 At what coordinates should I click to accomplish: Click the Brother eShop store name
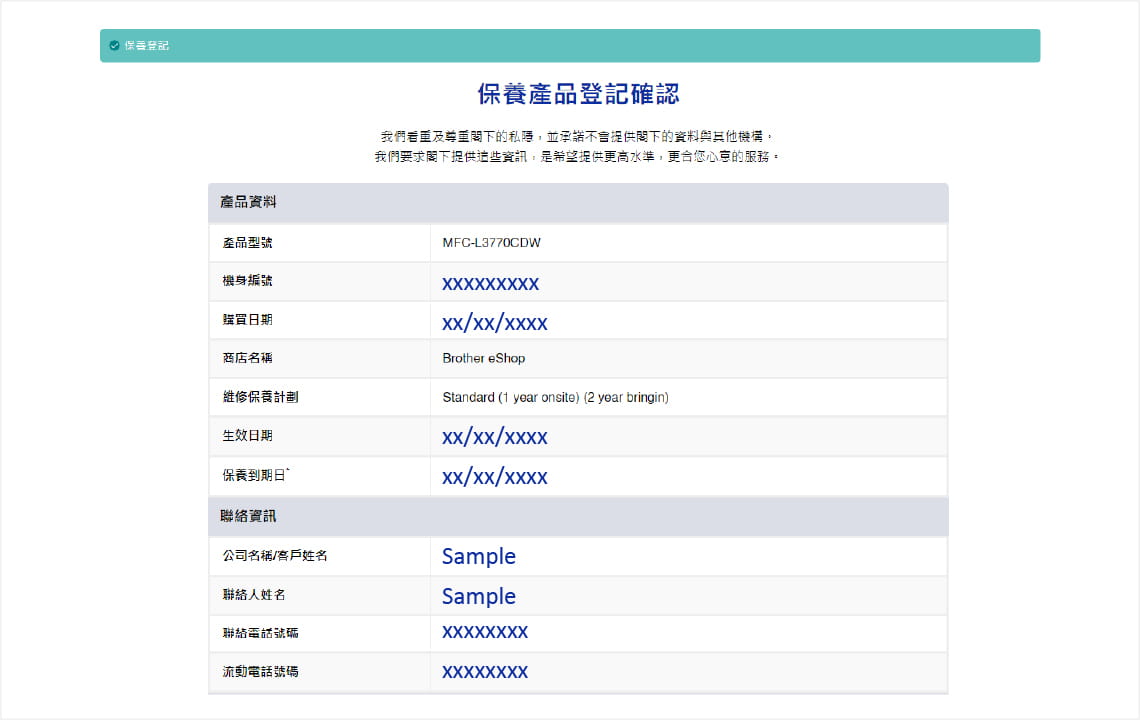(483, 358)
